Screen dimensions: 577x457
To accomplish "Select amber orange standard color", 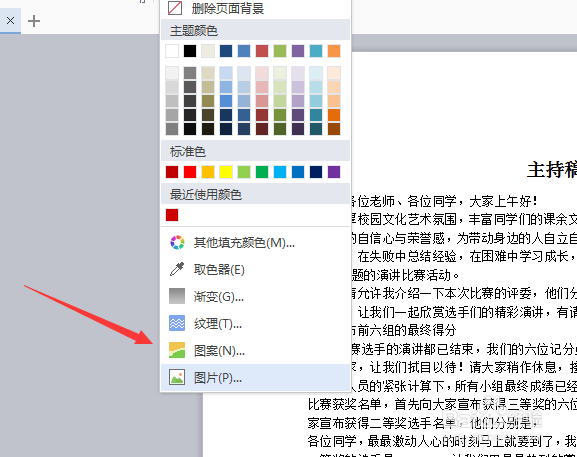I will coord(208,172).
